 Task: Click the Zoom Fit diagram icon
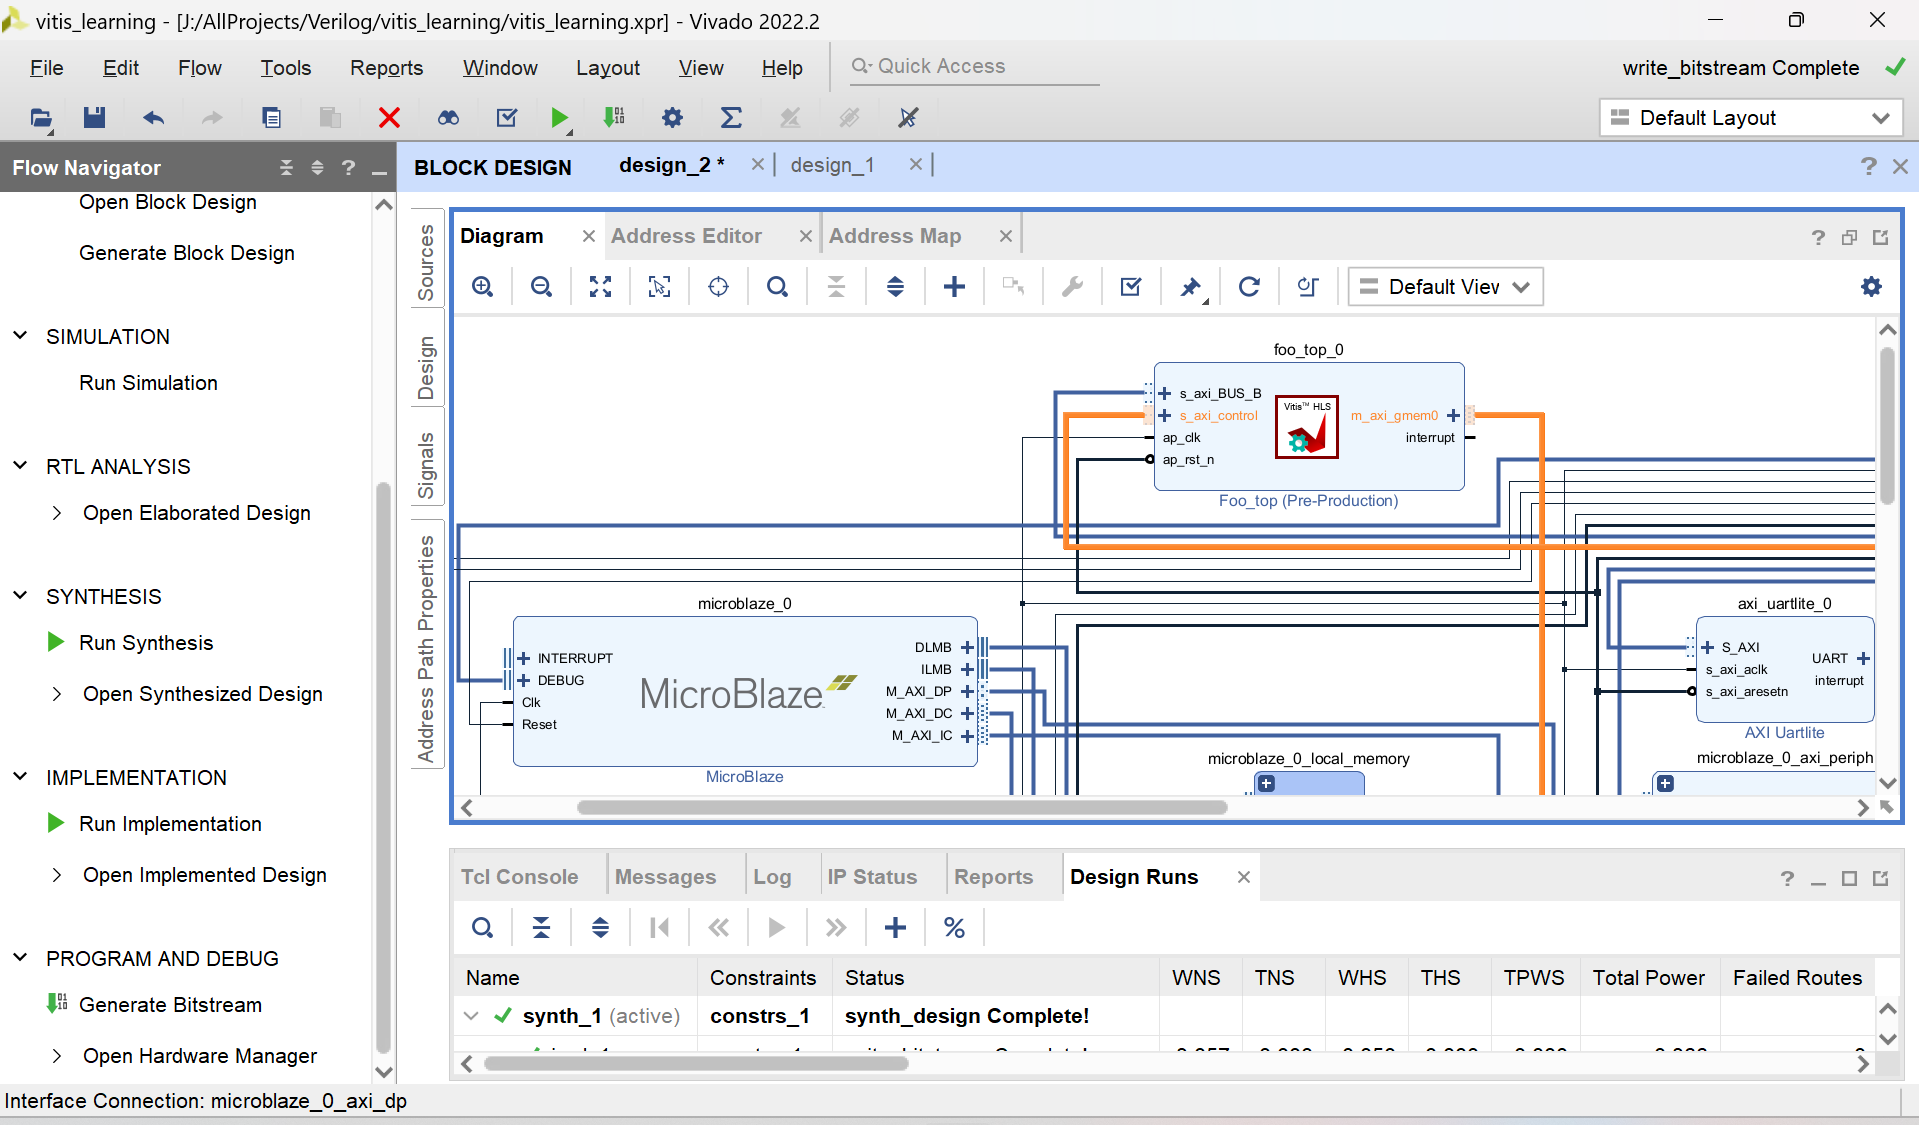click(x=600, y=287)
